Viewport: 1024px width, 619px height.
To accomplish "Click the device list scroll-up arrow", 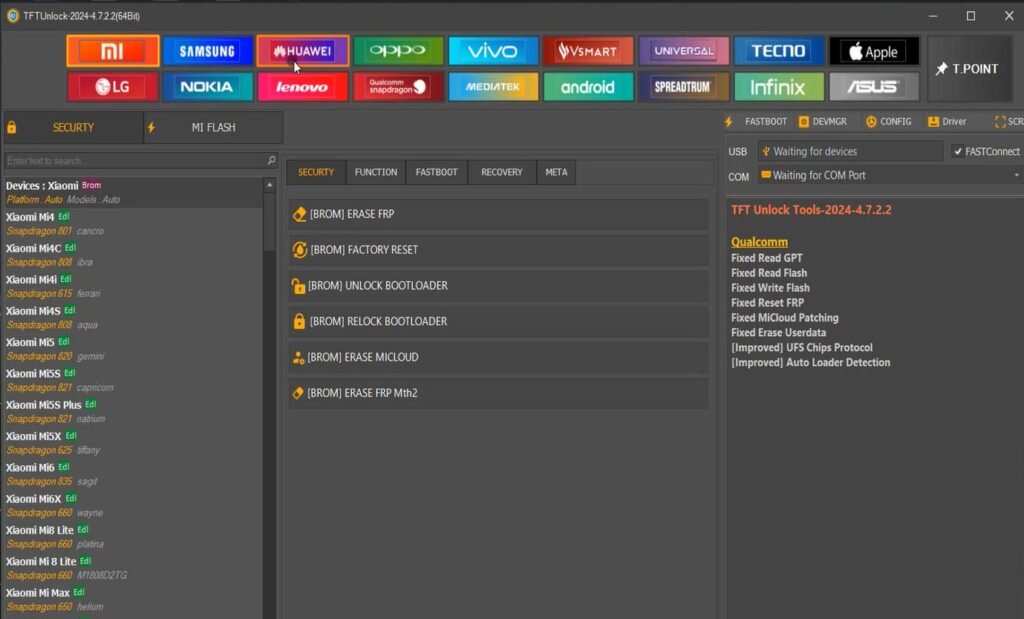I will tap(269, 185).
